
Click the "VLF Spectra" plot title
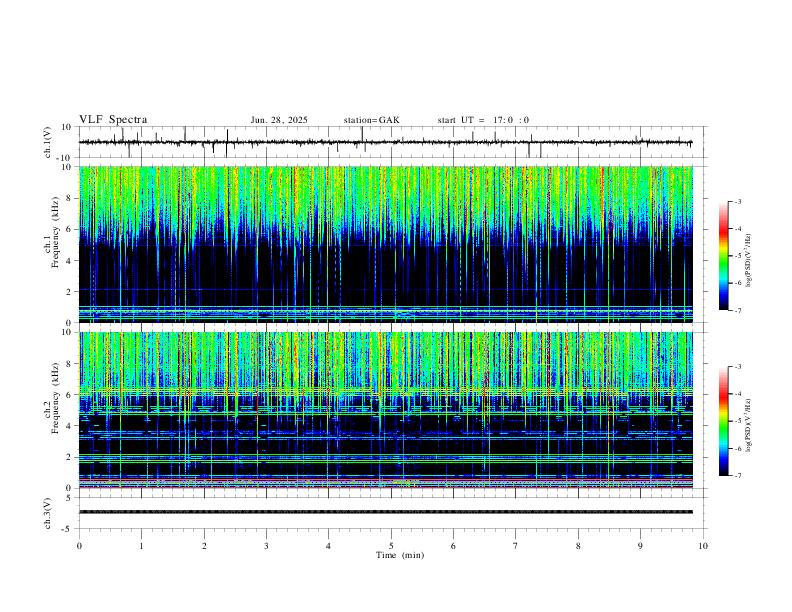point(113,120)
